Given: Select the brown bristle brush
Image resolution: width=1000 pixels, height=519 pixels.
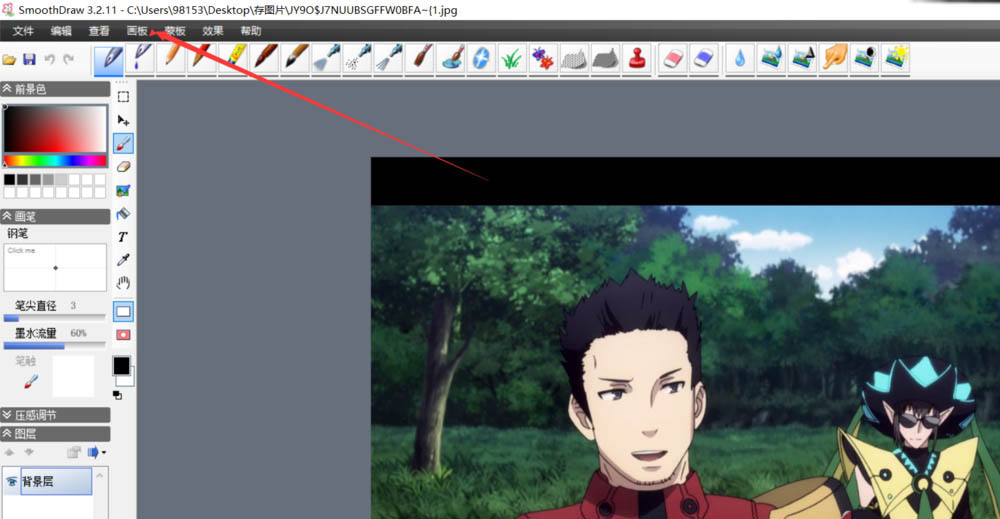Looking at the screenshot, I should tap(265, 59).
